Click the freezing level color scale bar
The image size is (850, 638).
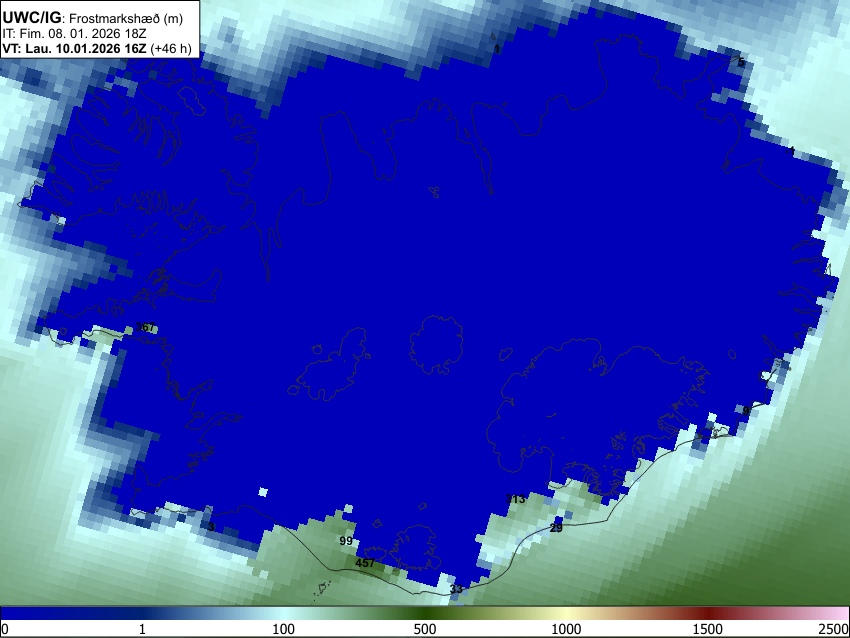425,614
